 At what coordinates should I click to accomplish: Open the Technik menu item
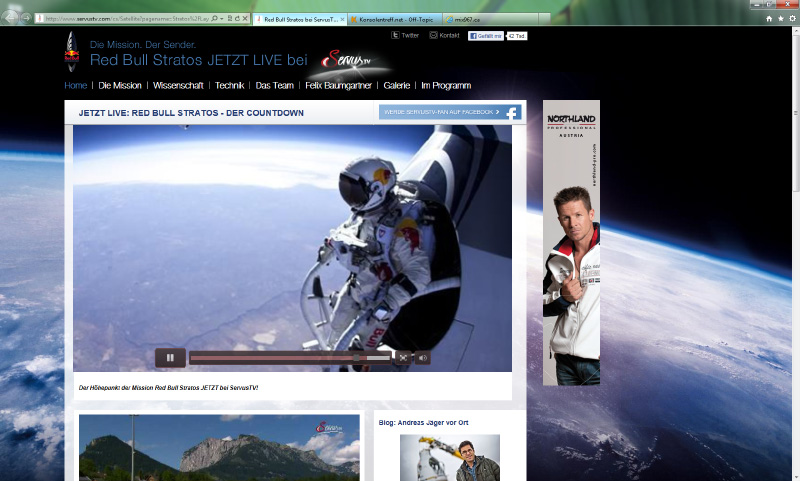tap(229, 85)
